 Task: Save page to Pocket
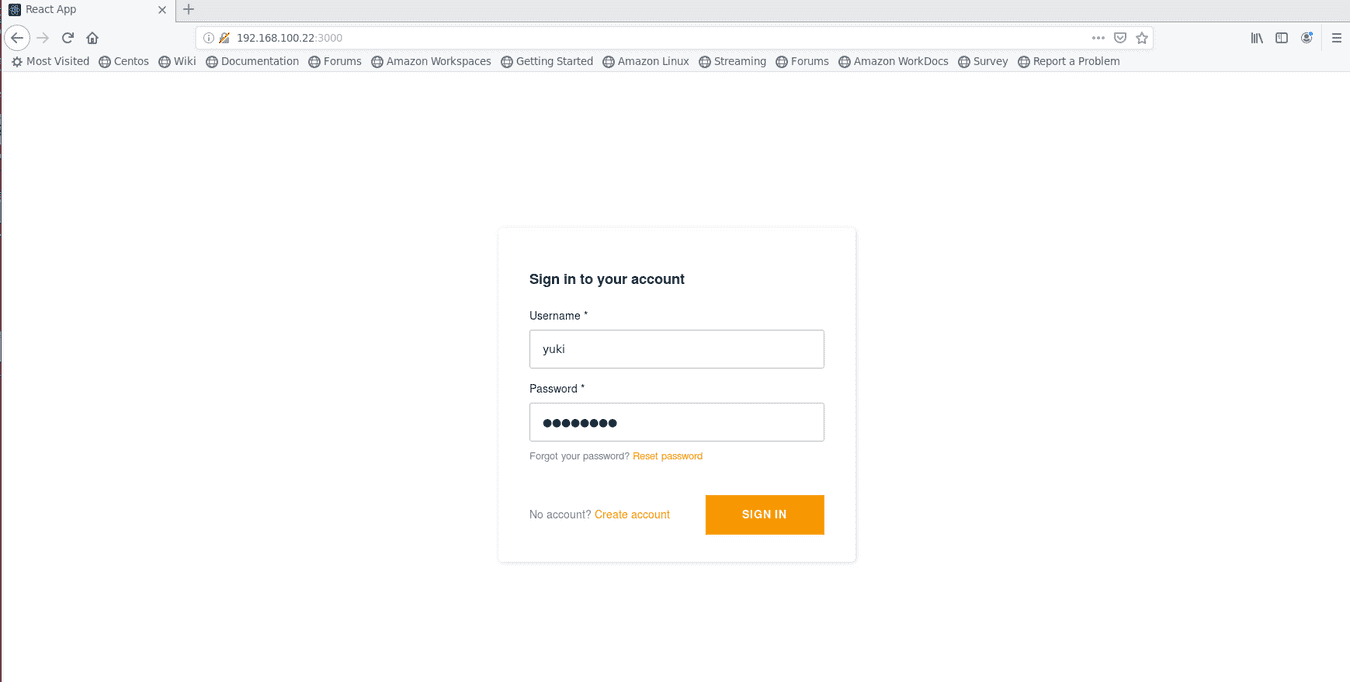point(1120,38)
